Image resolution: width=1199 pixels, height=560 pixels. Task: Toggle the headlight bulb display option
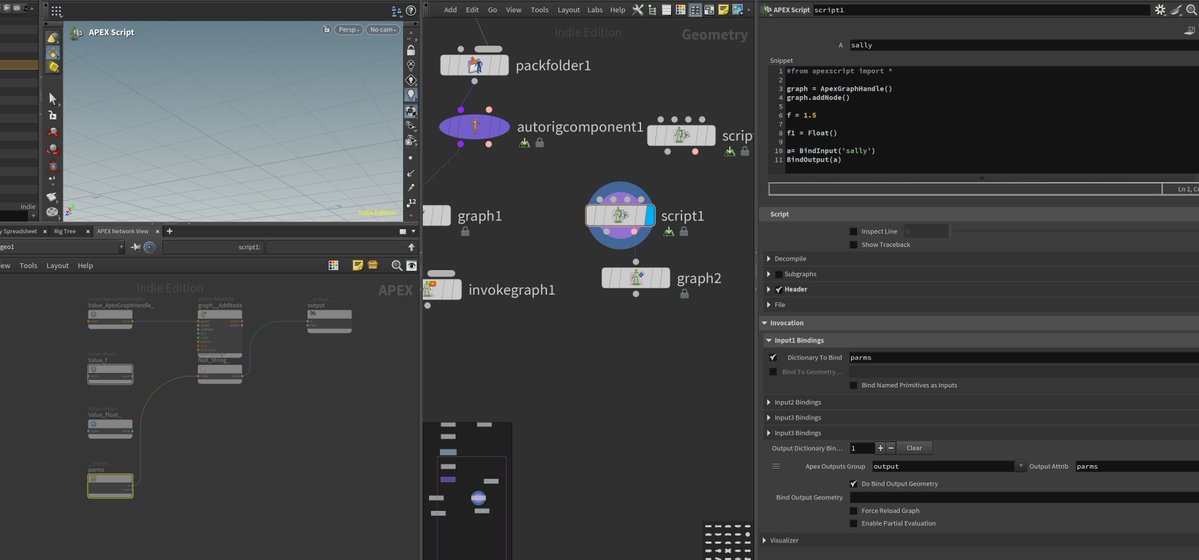click(411, 95)
